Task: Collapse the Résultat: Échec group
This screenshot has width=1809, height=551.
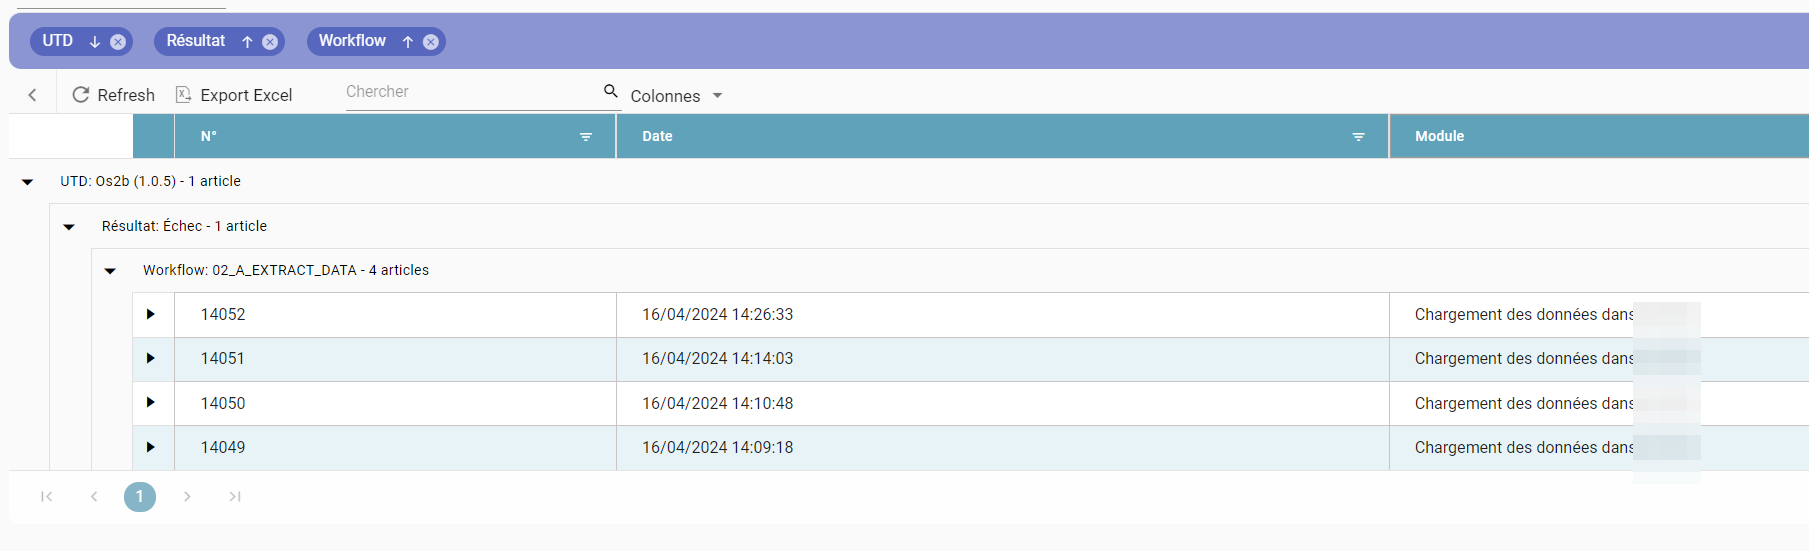Action: click(69, 227)
